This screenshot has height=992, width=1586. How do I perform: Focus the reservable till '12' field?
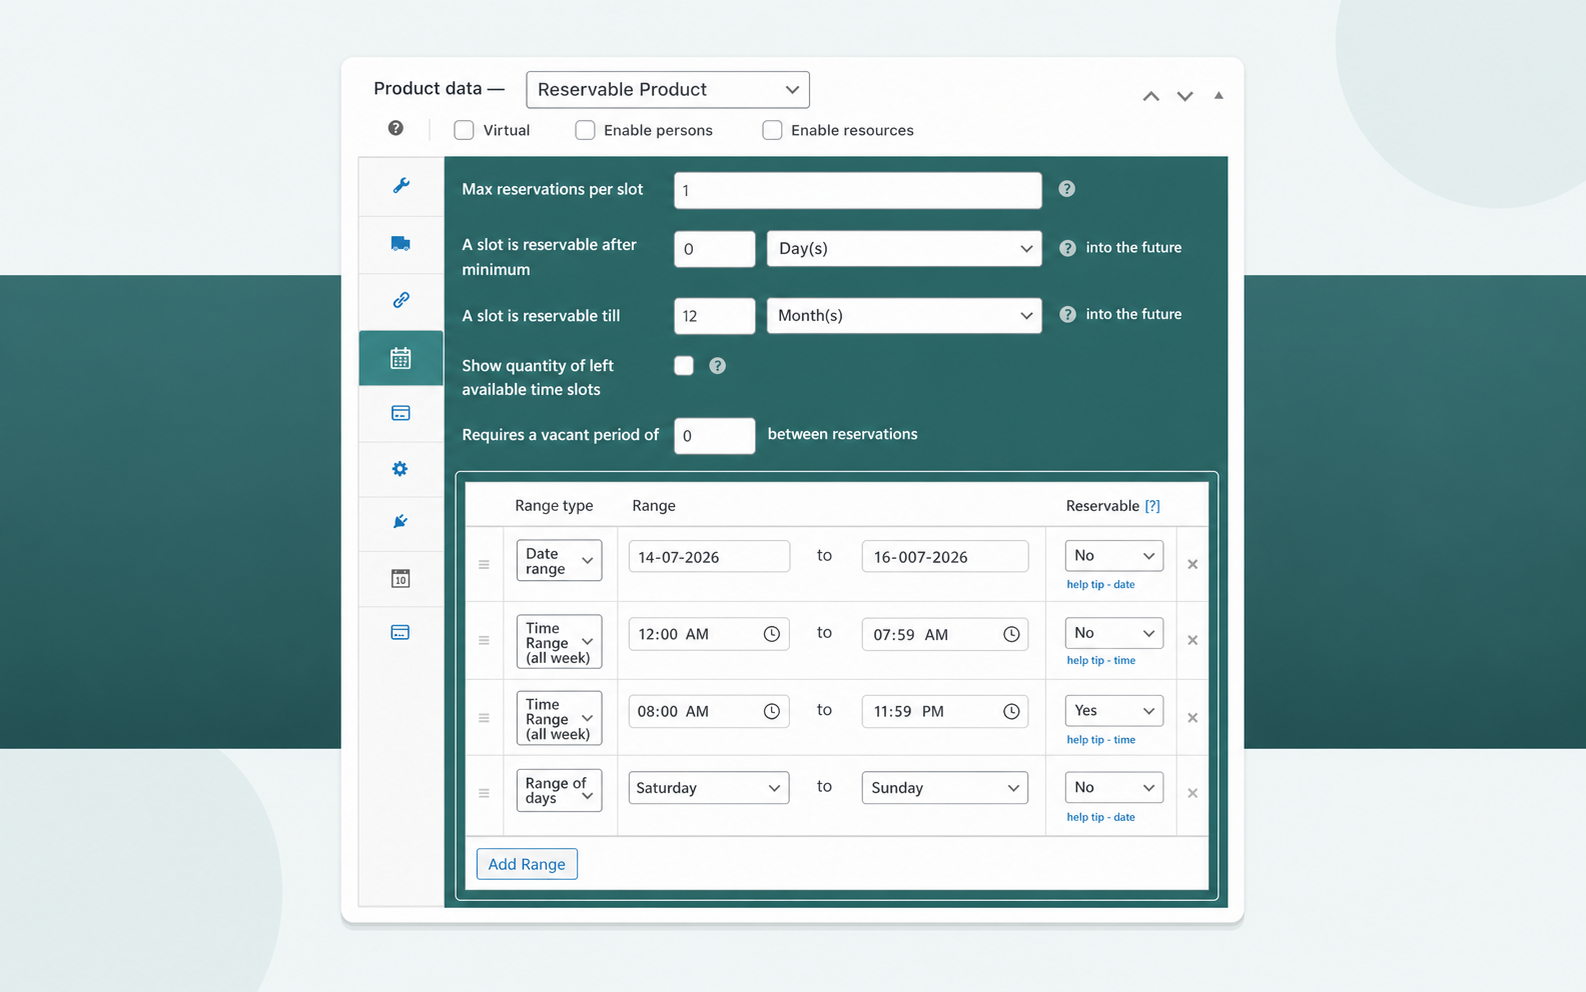click(714, 316)
